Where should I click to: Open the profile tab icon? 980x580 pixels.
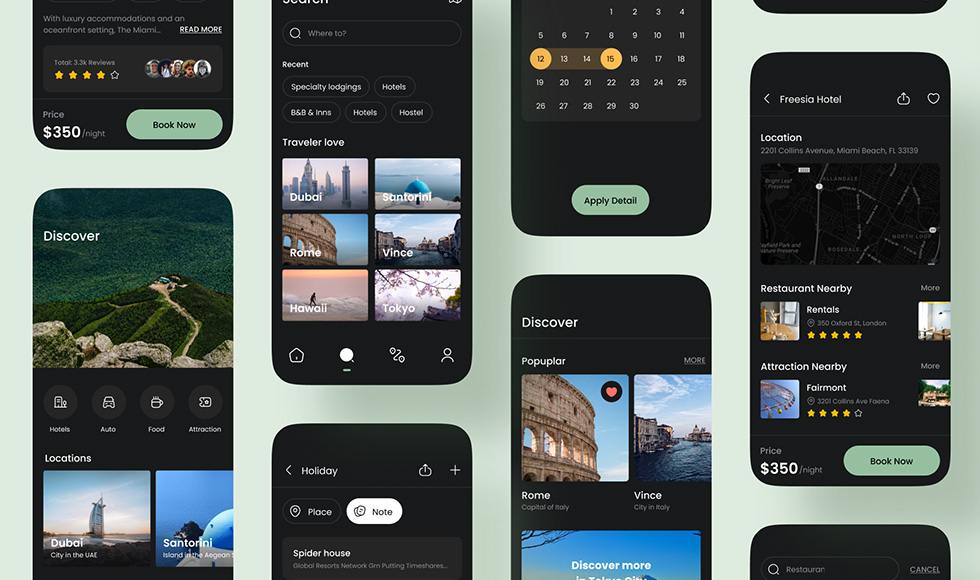(447, 355)
